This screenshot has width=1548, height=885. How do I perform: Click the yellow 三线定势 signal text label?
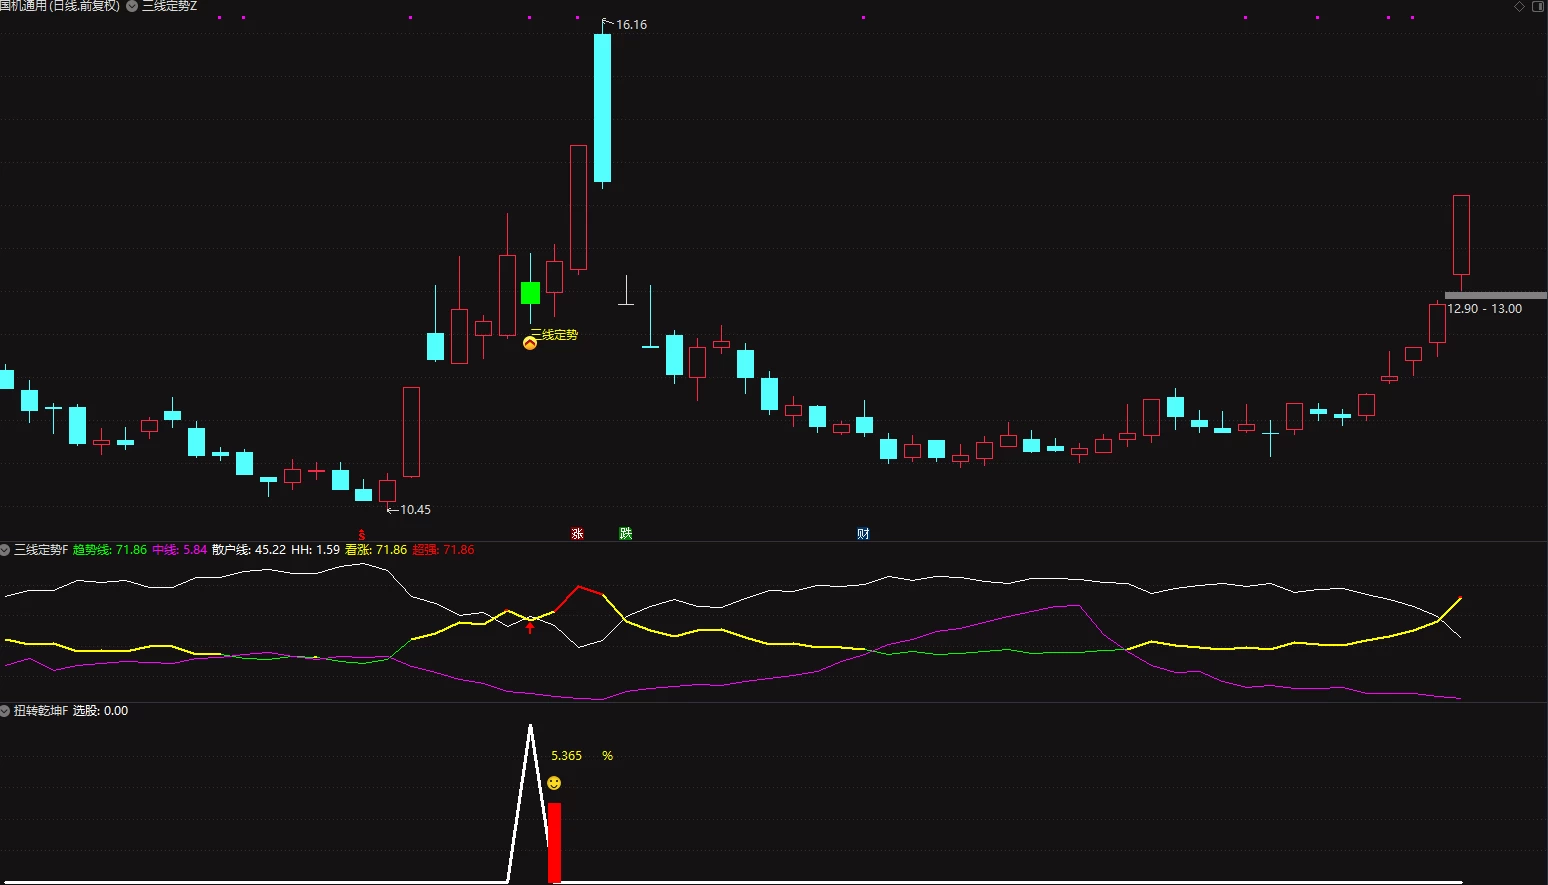pos(554,335)
